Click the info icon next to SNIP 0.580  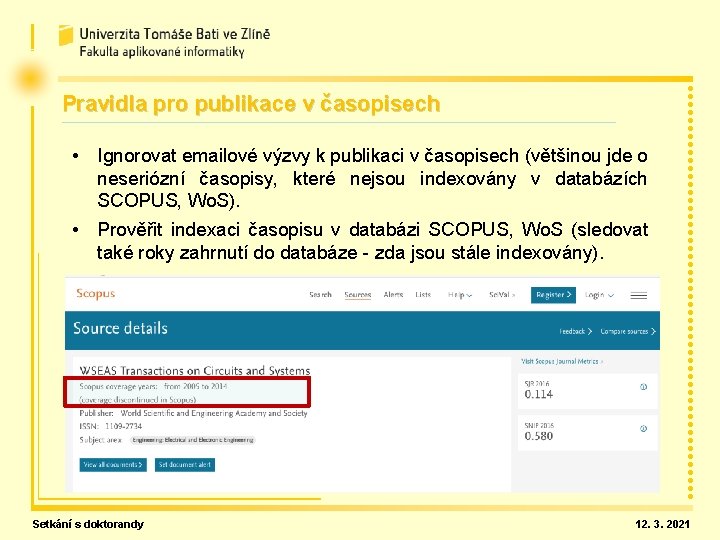(643, 428)
